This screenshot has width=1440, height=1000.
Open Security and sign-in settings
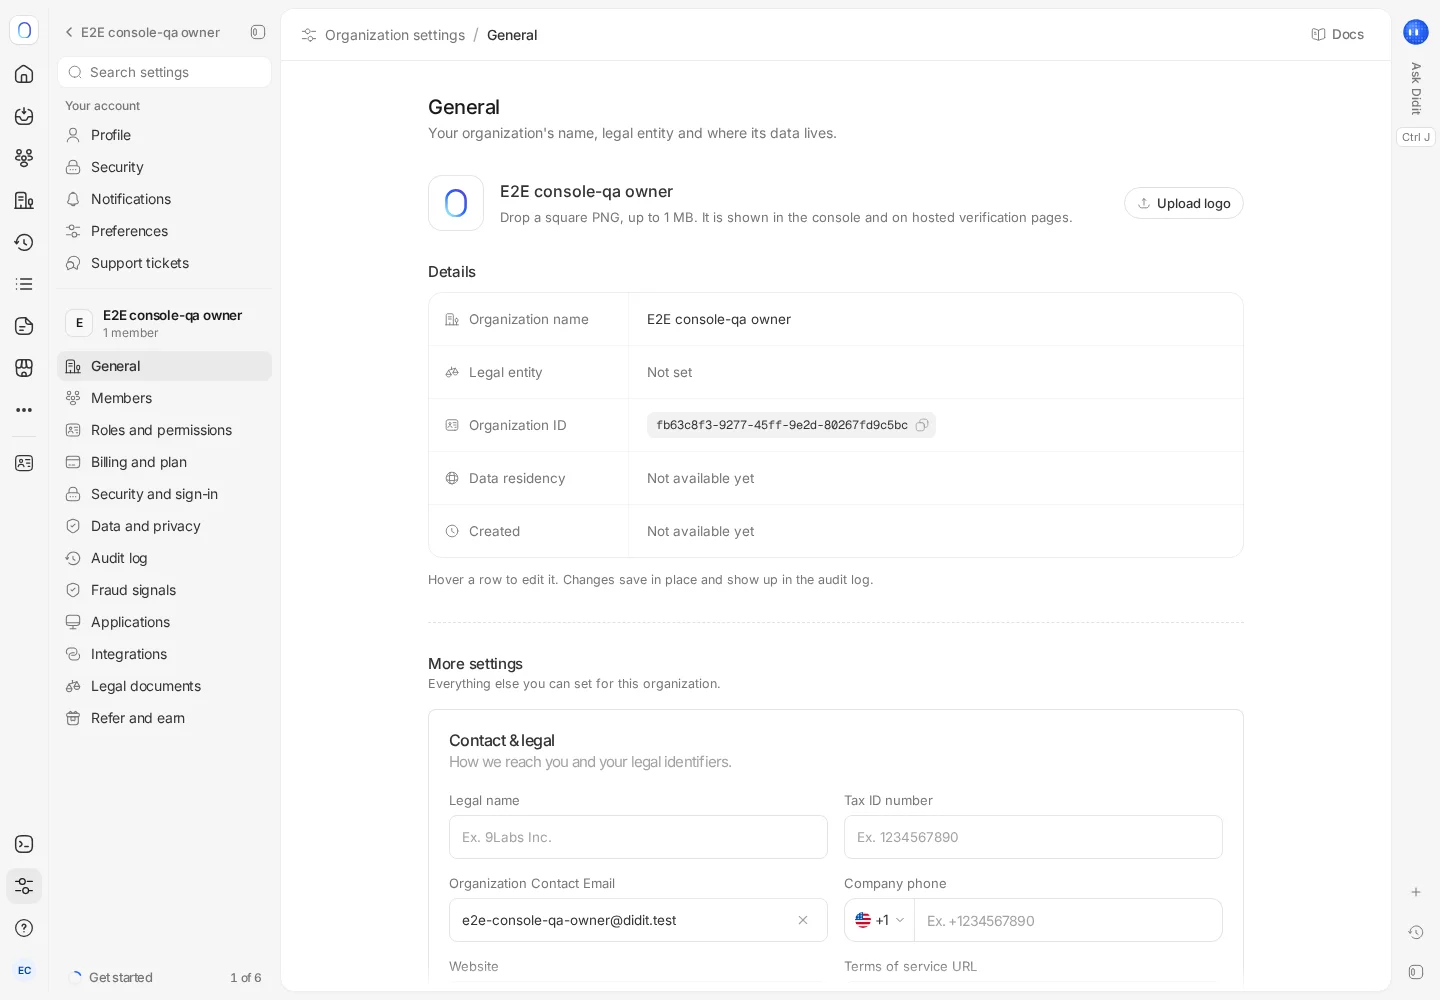(x=164, y=494)
